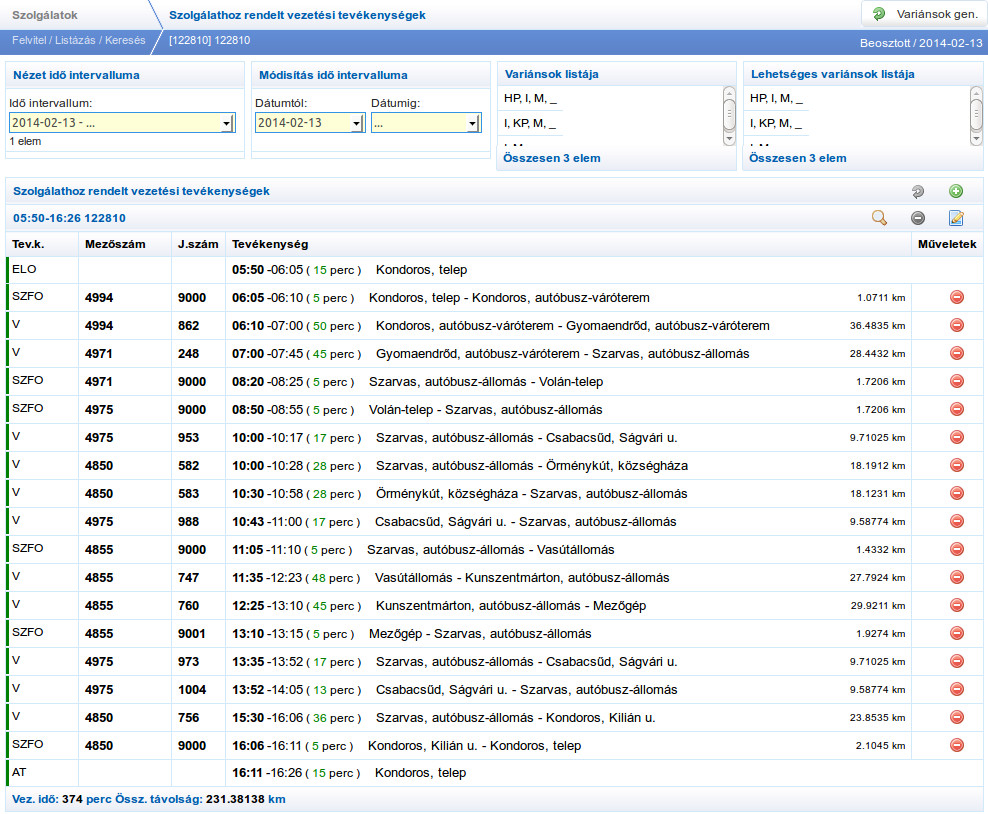Remove the 13:10-13:15 Mezőgép row
988x814 pixels.
(x=956, y=633)
